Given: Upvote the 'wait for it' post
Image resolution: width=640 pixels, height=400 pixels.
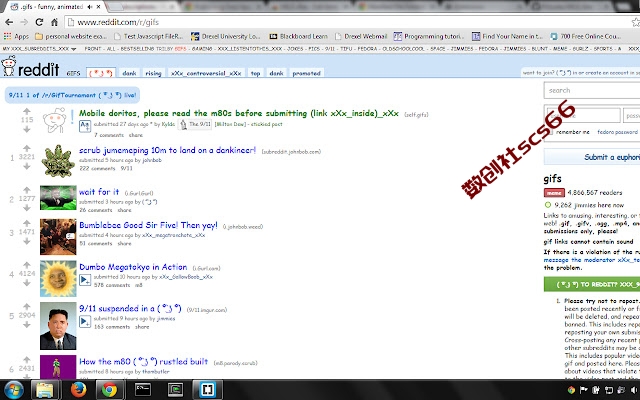Looking at the screenshot, I should click(27, 190).
